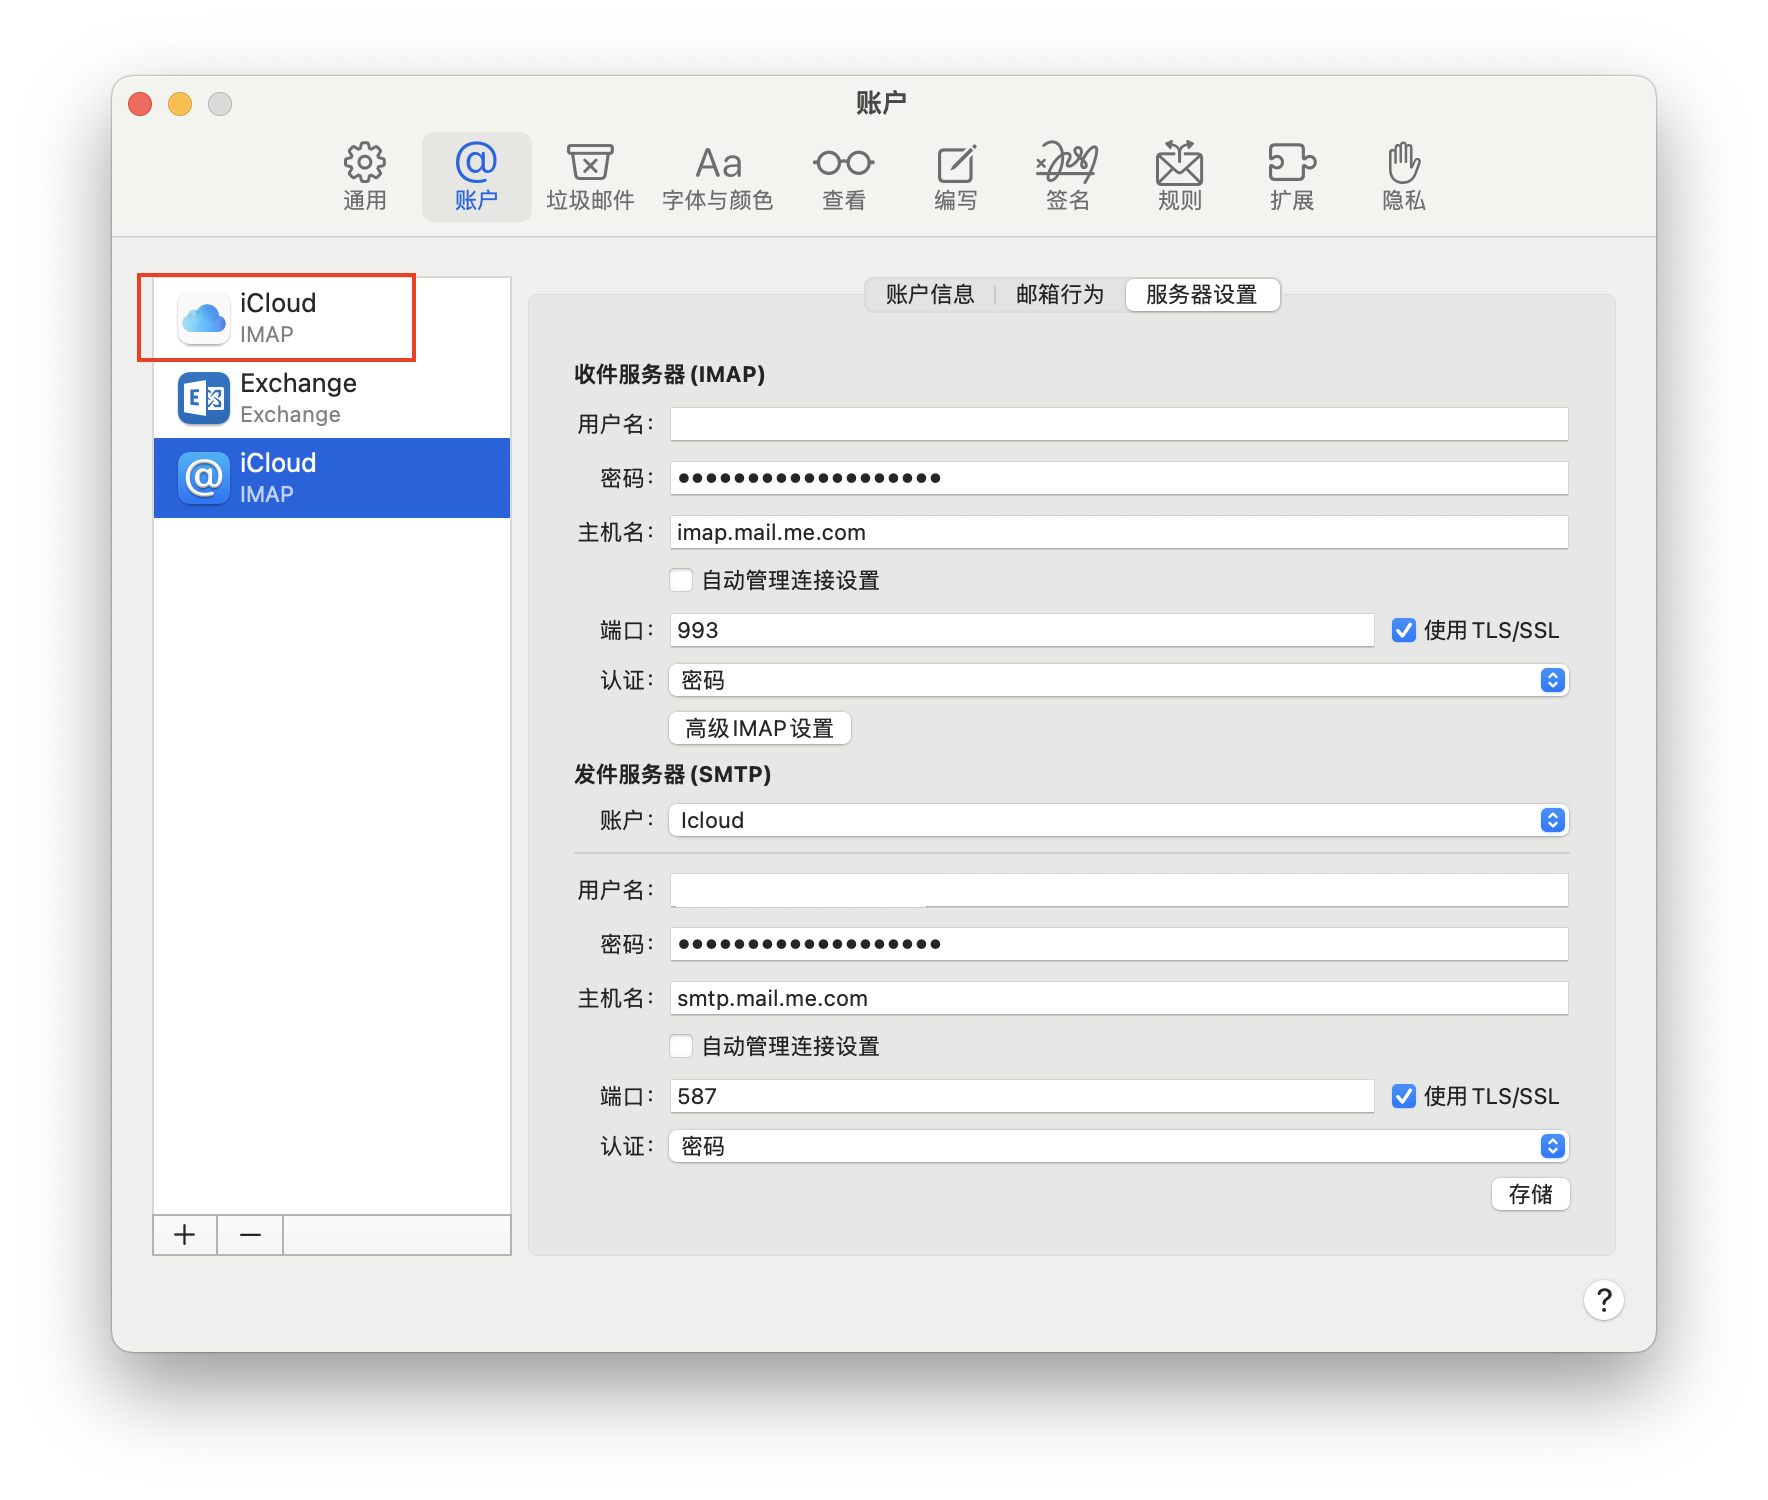The height and width of the screenshot is (1500, 1768).
Task: Switch to Mailbox Behaviors (邮箱行为) tab
Action: point(1060,295)
